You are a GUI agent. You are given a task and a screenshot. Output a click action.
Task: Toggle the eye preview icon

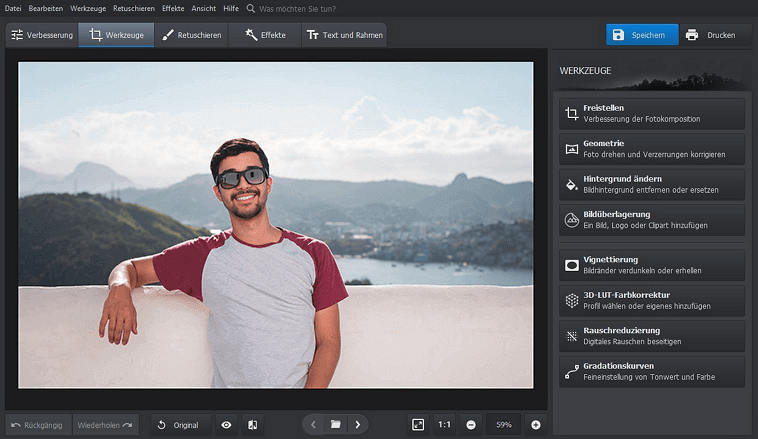[x=227, y=425]
